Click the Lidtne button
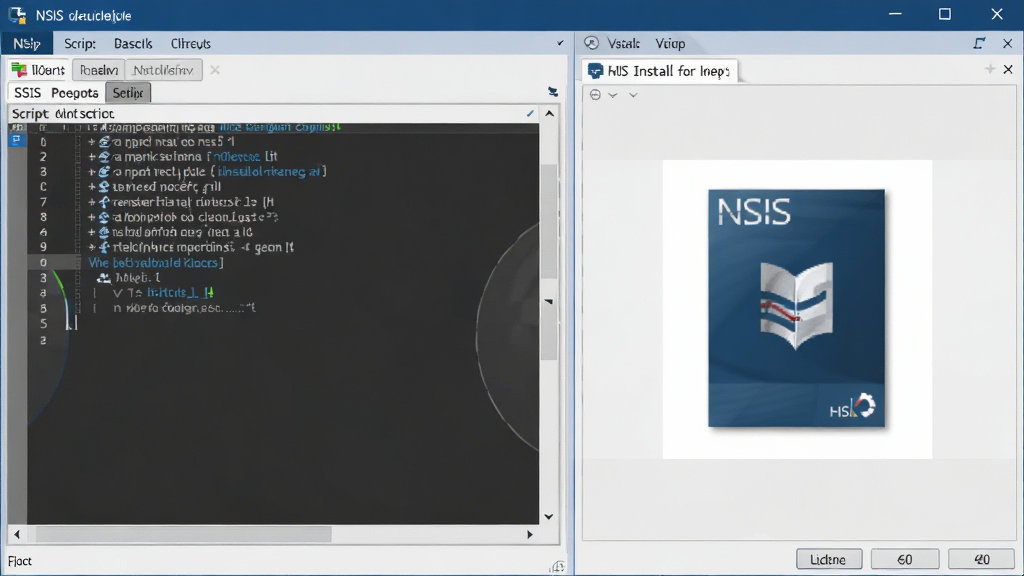The height and width of the screenshot is (576, 1024). [x=829, y=560]
